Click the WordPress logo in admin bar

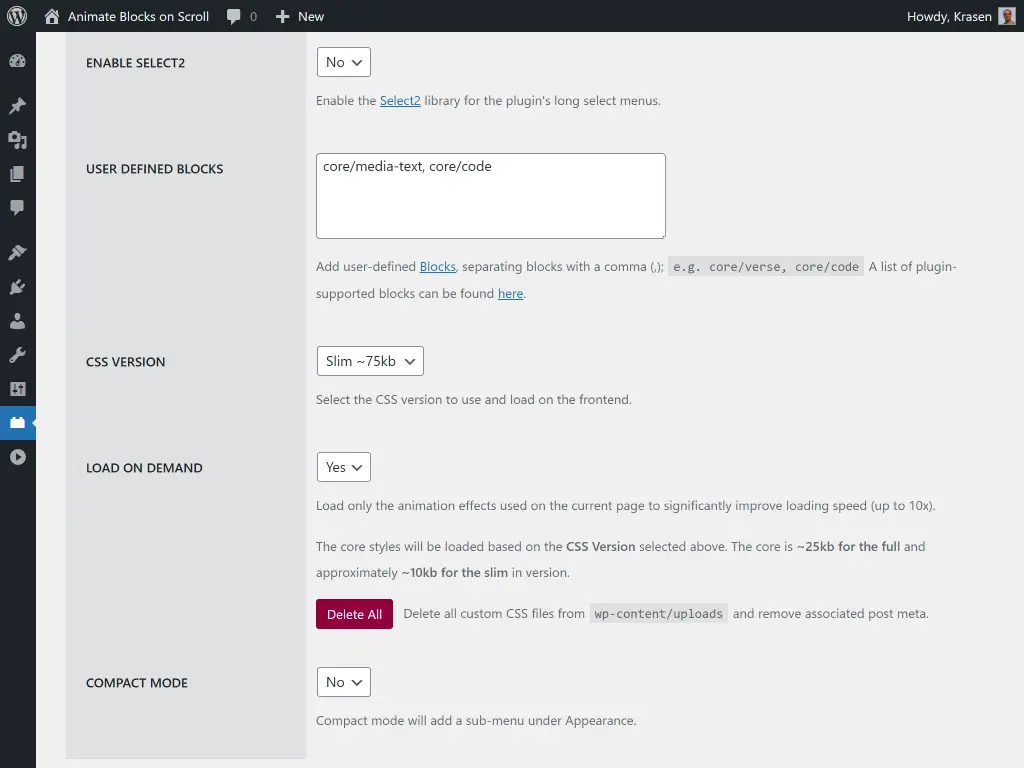tap(15, 16)
